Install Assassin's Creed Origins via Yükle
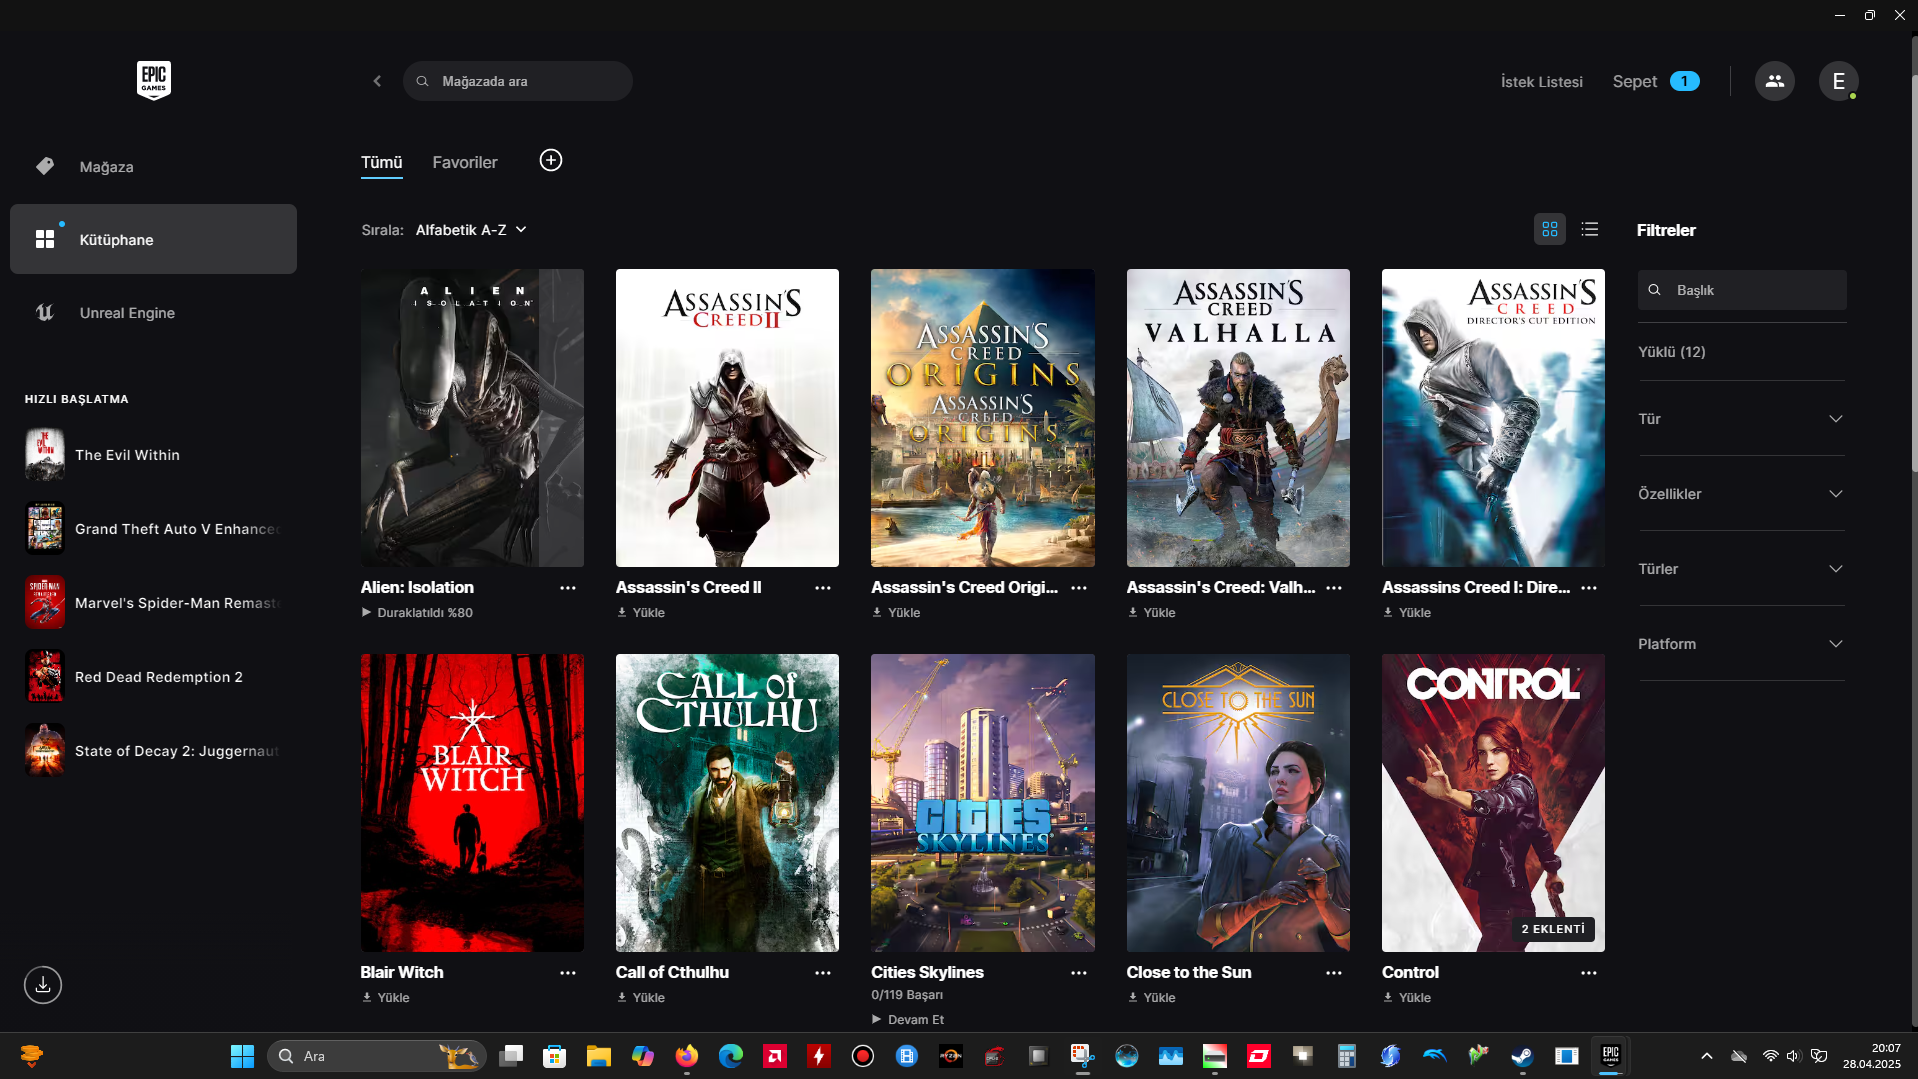 point(896,613)
